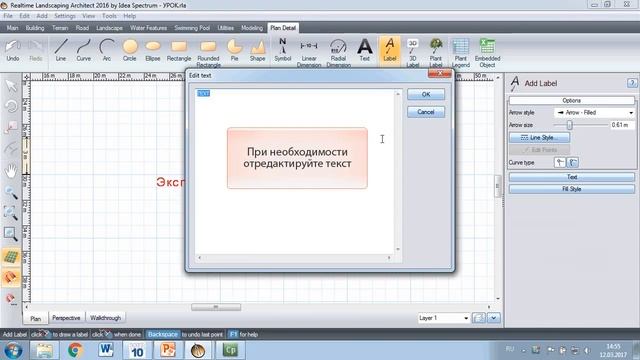Click the Redo icon
Image resolution: width=640 pixels, height=360 pixels.
click(x=36, y=50)
